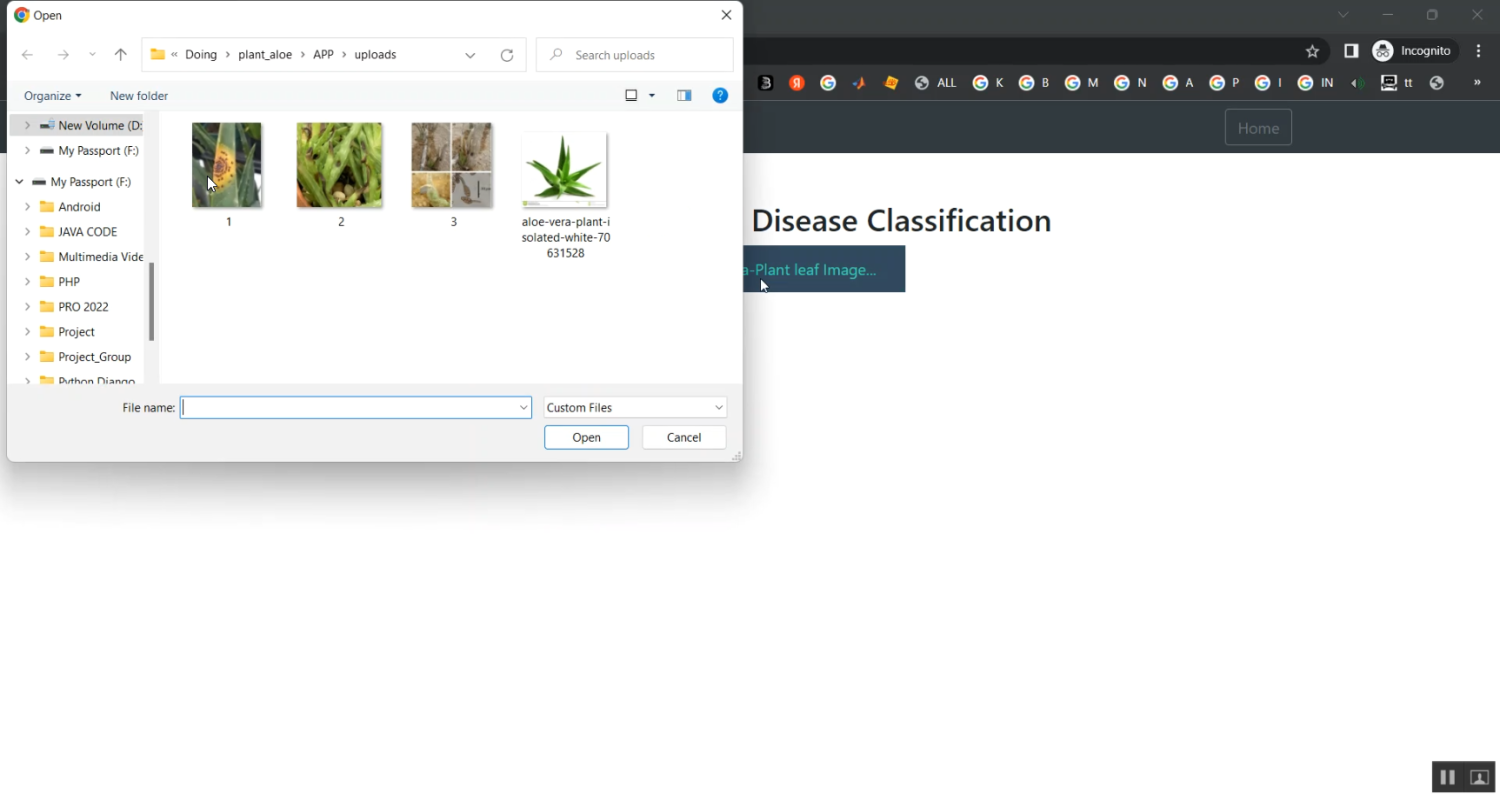Screen dimensions: 1500x794
Task: Open the Custom Files type dropdown
Action: tap(635, 408)
